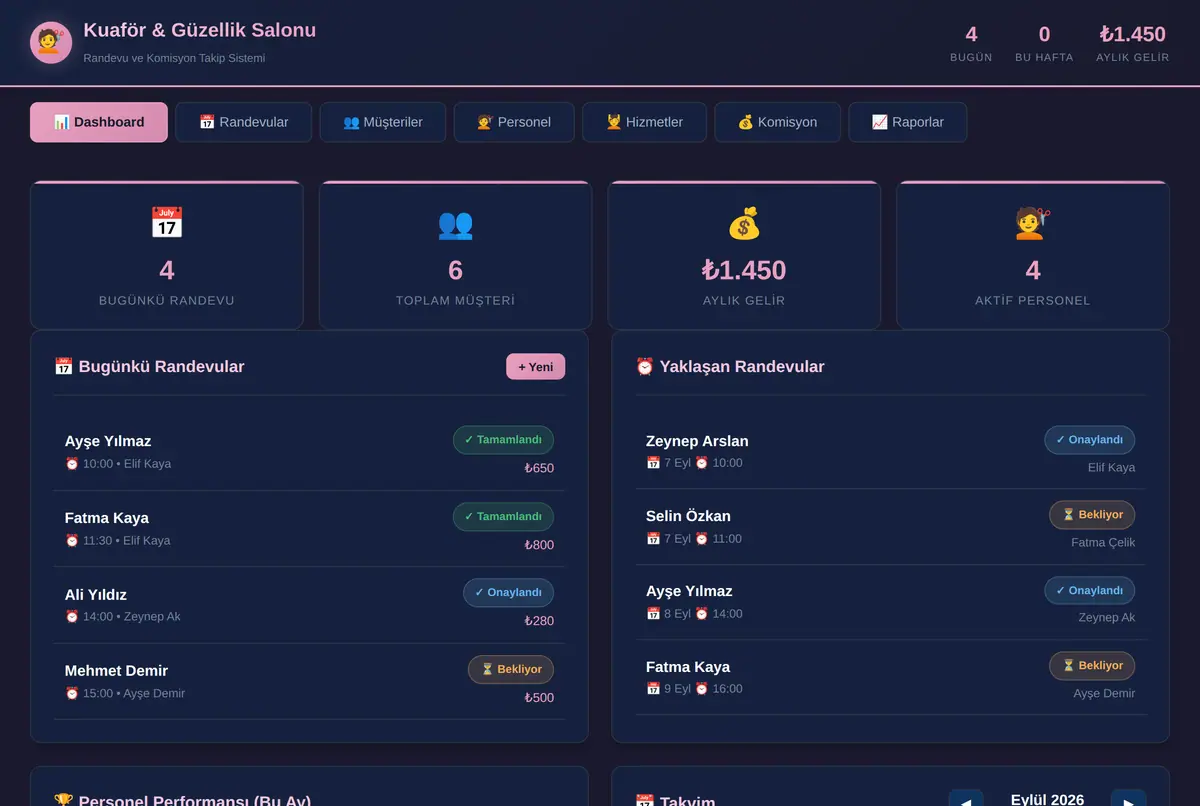The image size is (1200, 806).
Task: View the Raporlar tab
Action: pyautogui.click(x=907, y=122)
